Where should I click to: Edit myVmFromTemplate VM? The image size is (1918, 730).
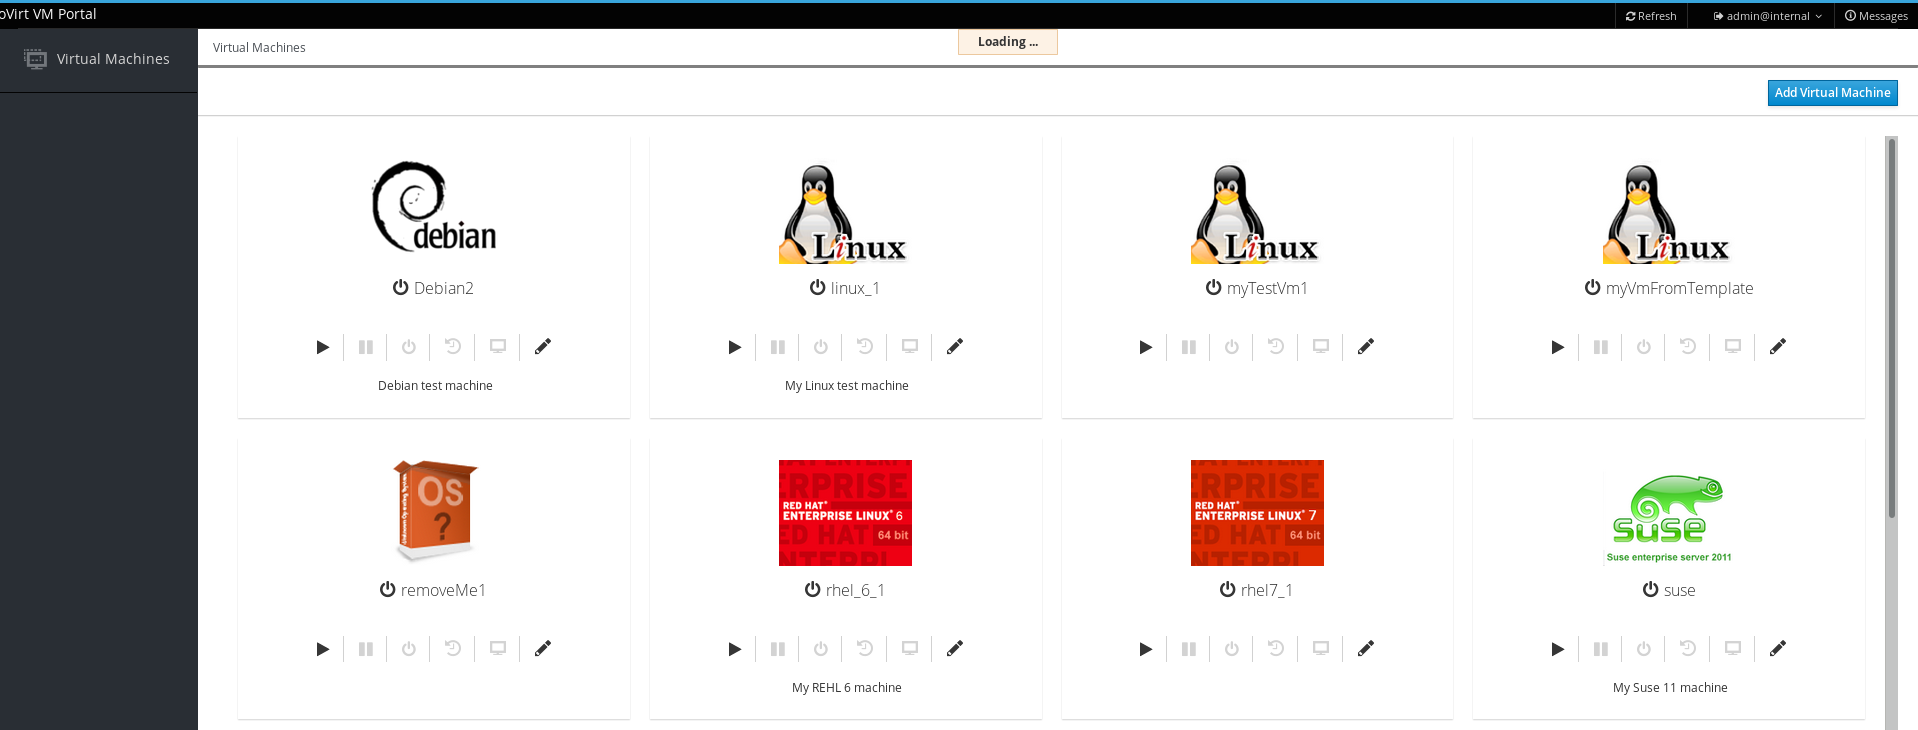[1778, 347]
